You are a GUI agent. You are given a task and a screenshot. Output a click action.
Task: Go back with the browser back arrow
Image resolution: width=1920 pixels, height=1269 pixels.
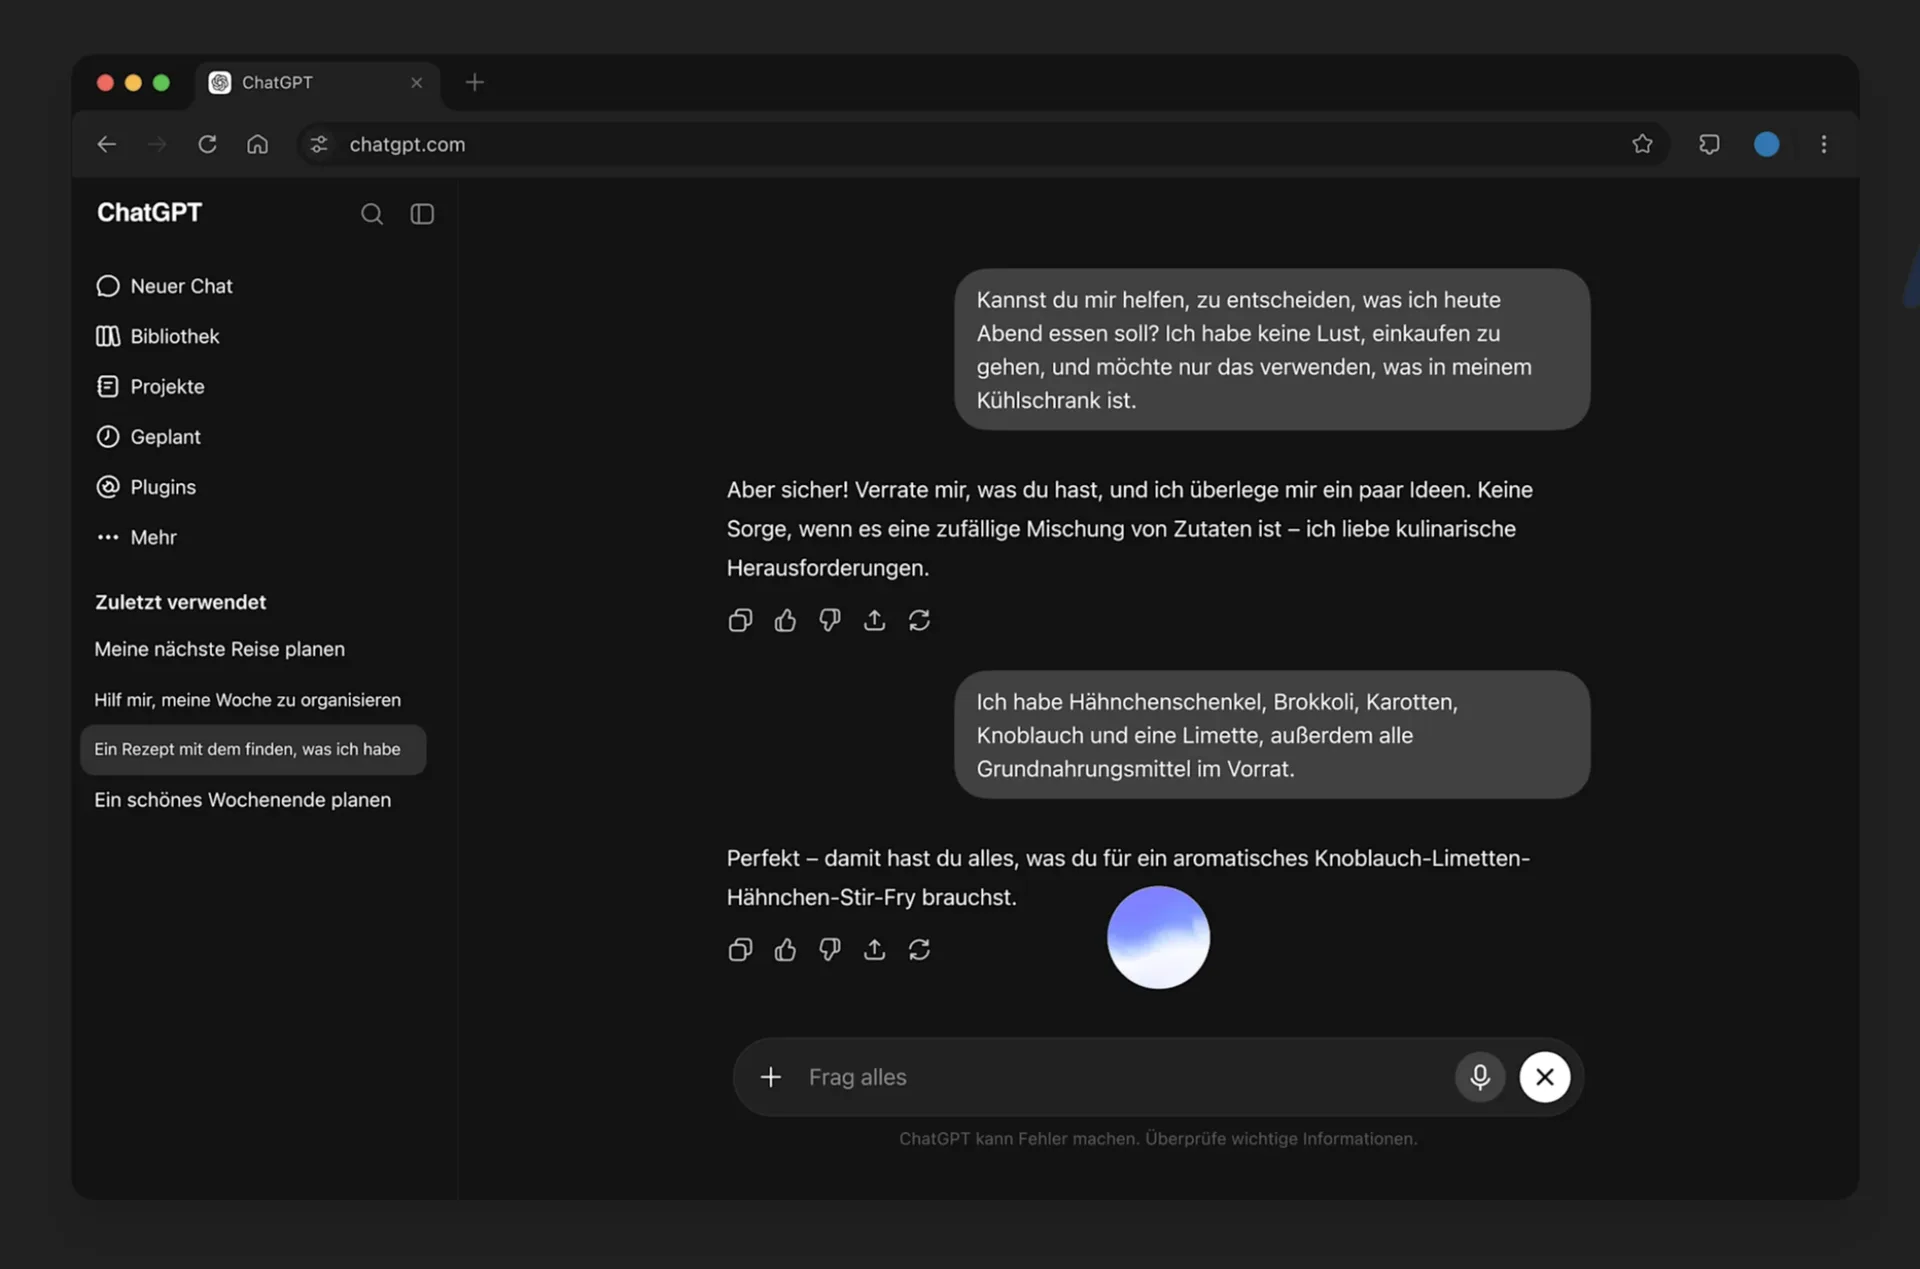107,144
